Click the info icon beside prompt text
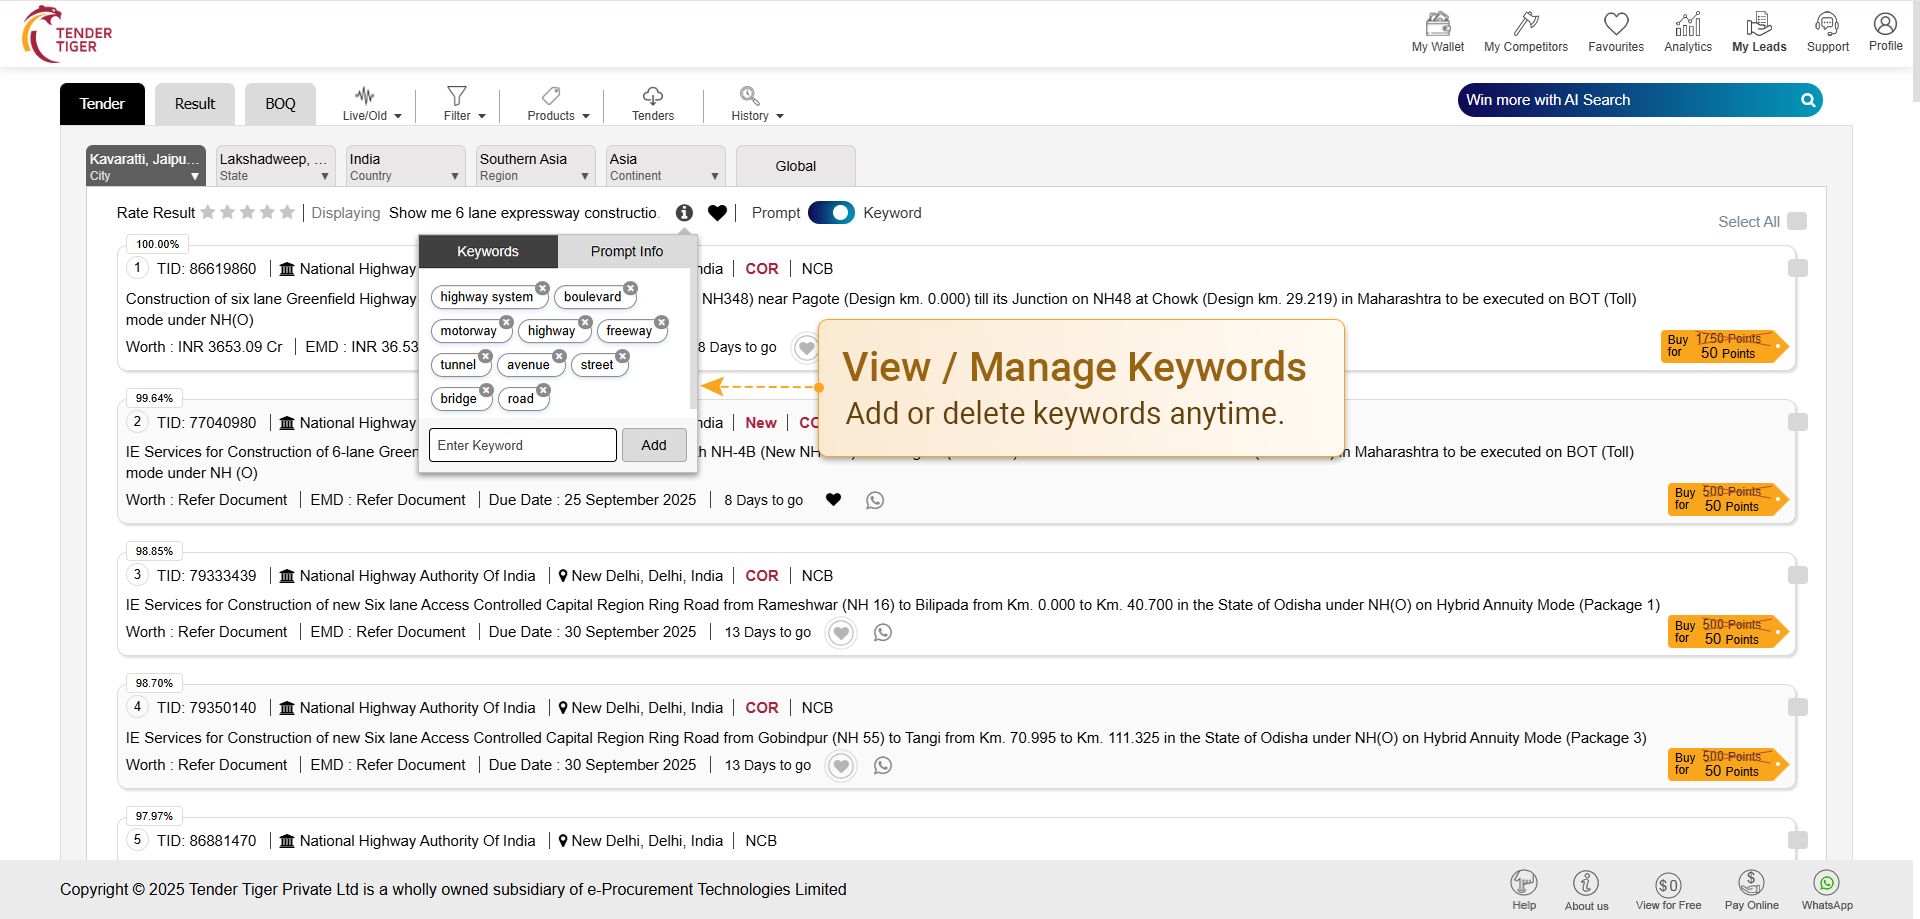 point(684,213)
